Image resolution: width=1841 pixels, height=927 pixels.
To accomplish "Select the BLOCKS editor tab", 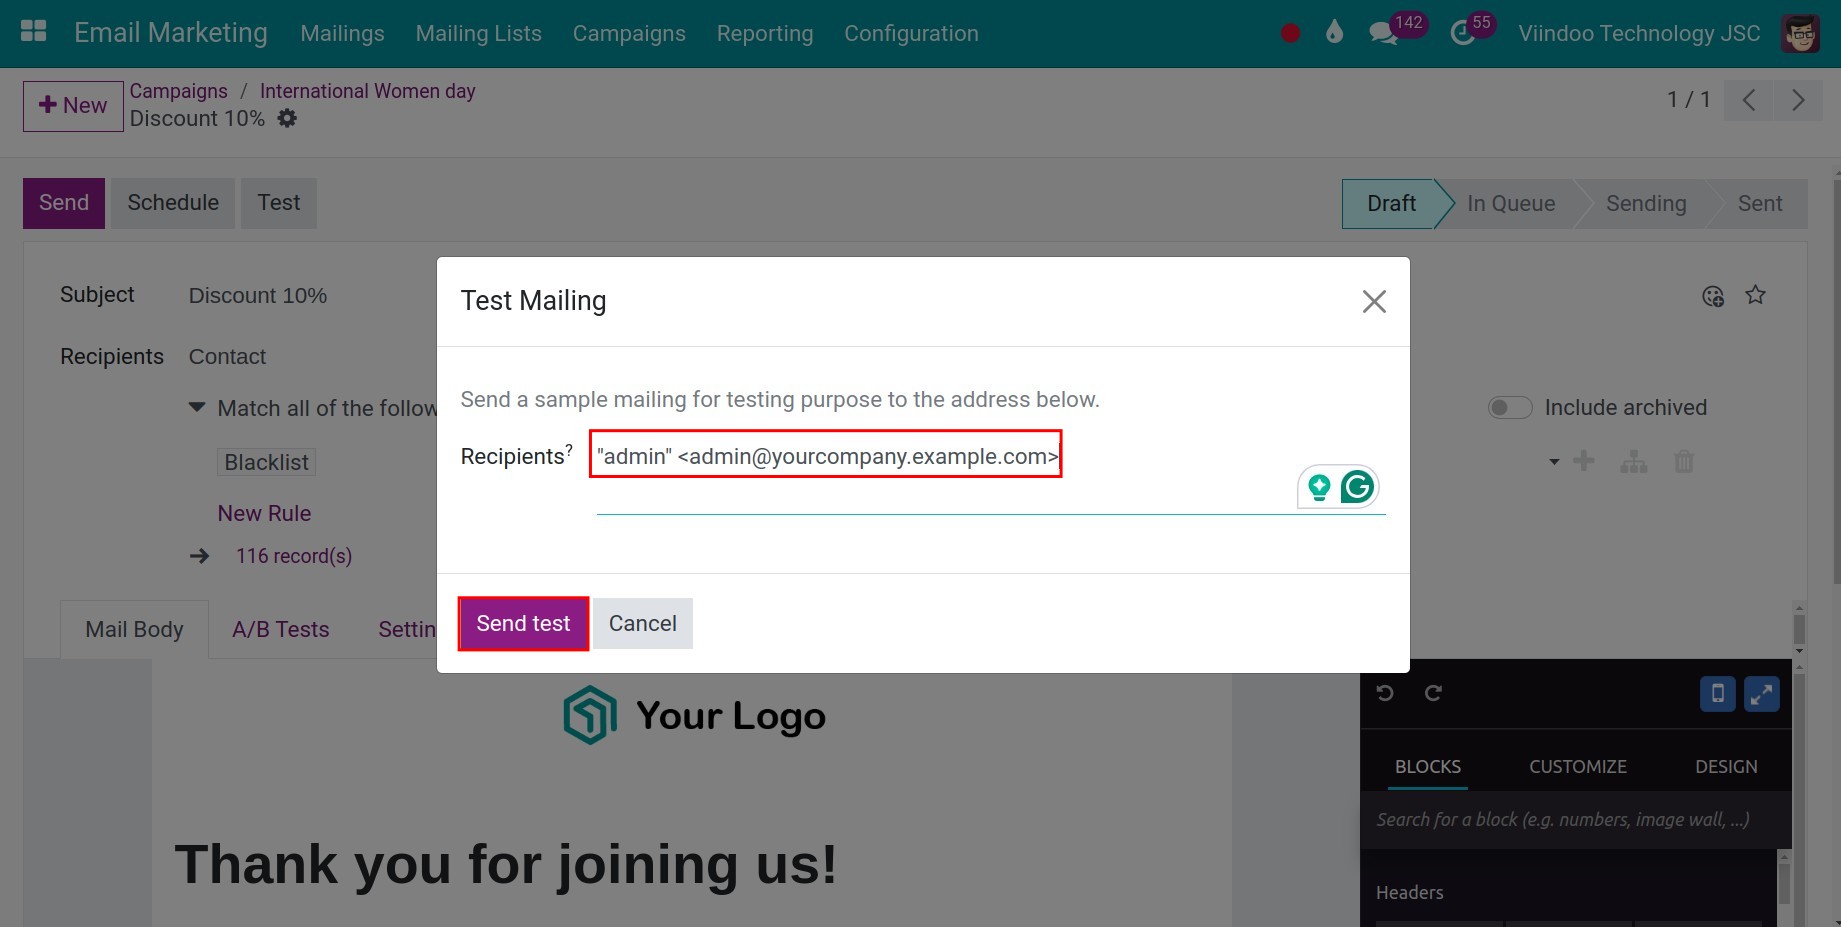I will [x=1427, y=766].
